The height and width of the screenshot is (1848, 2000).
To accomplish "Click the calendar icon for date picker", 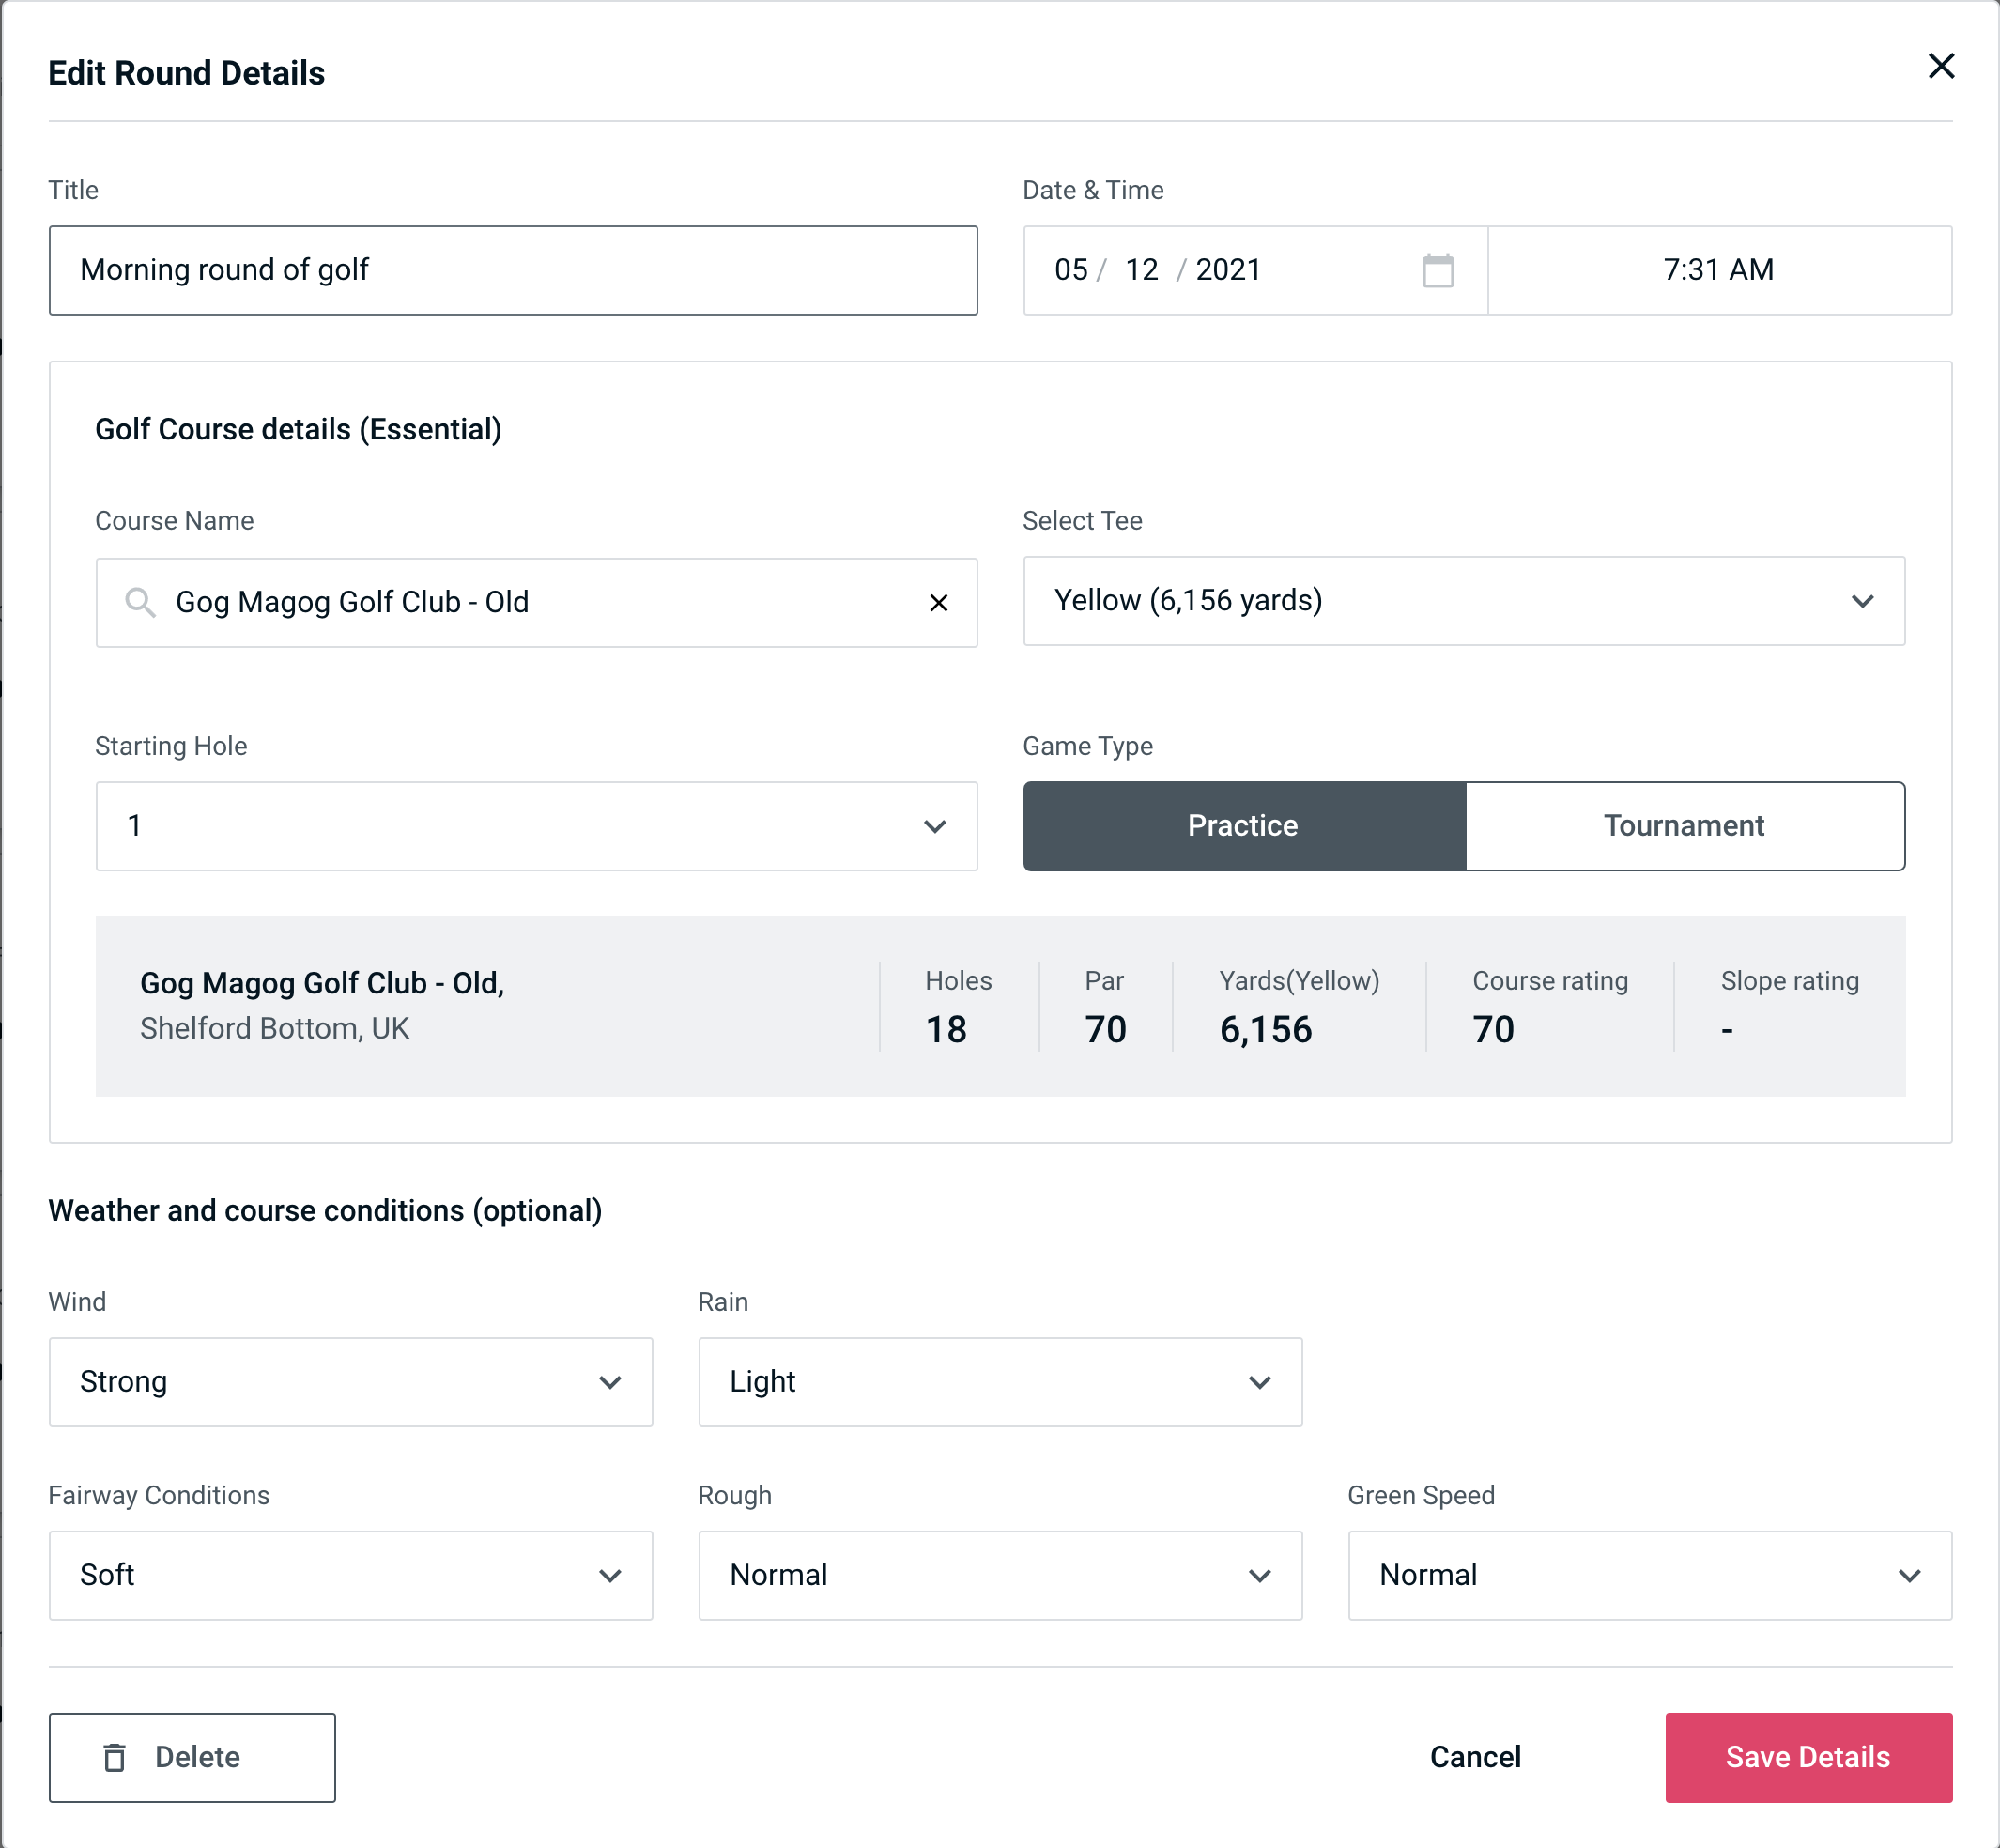I will [1438, 270].
